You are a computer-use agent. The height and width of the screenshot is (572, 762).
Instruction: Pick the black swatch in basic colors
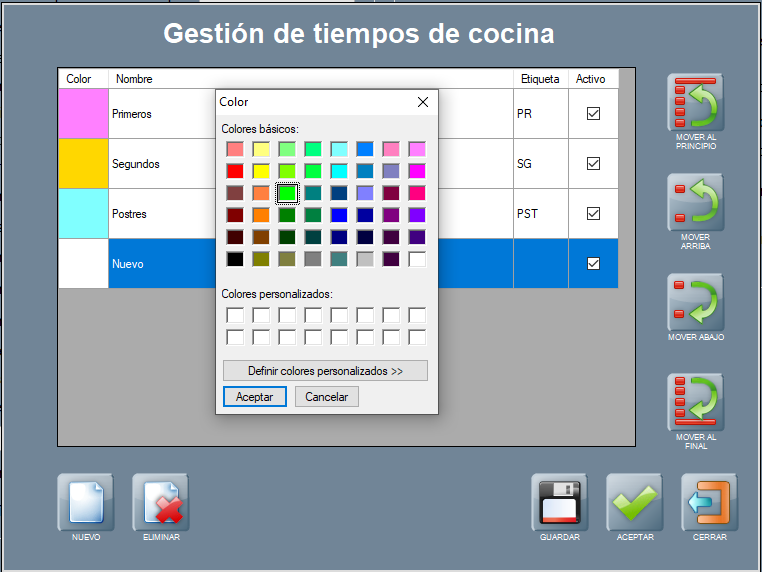(x=235, y=259)
